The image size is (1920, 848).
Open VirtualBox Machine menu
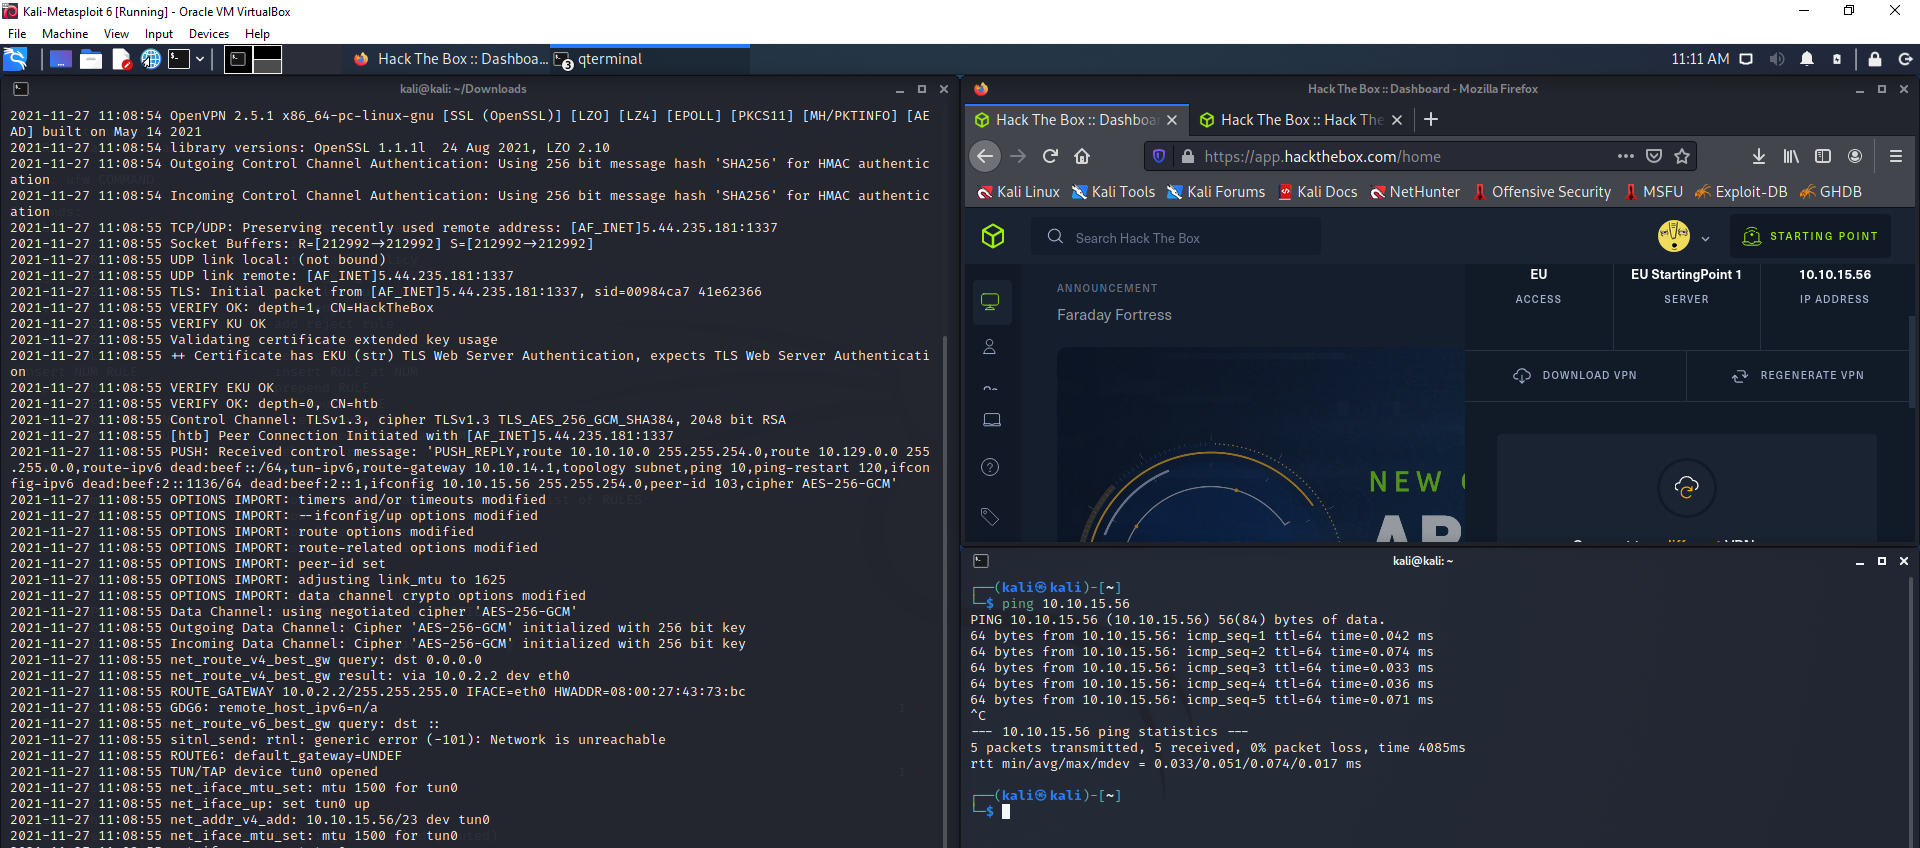coord(65,34)
